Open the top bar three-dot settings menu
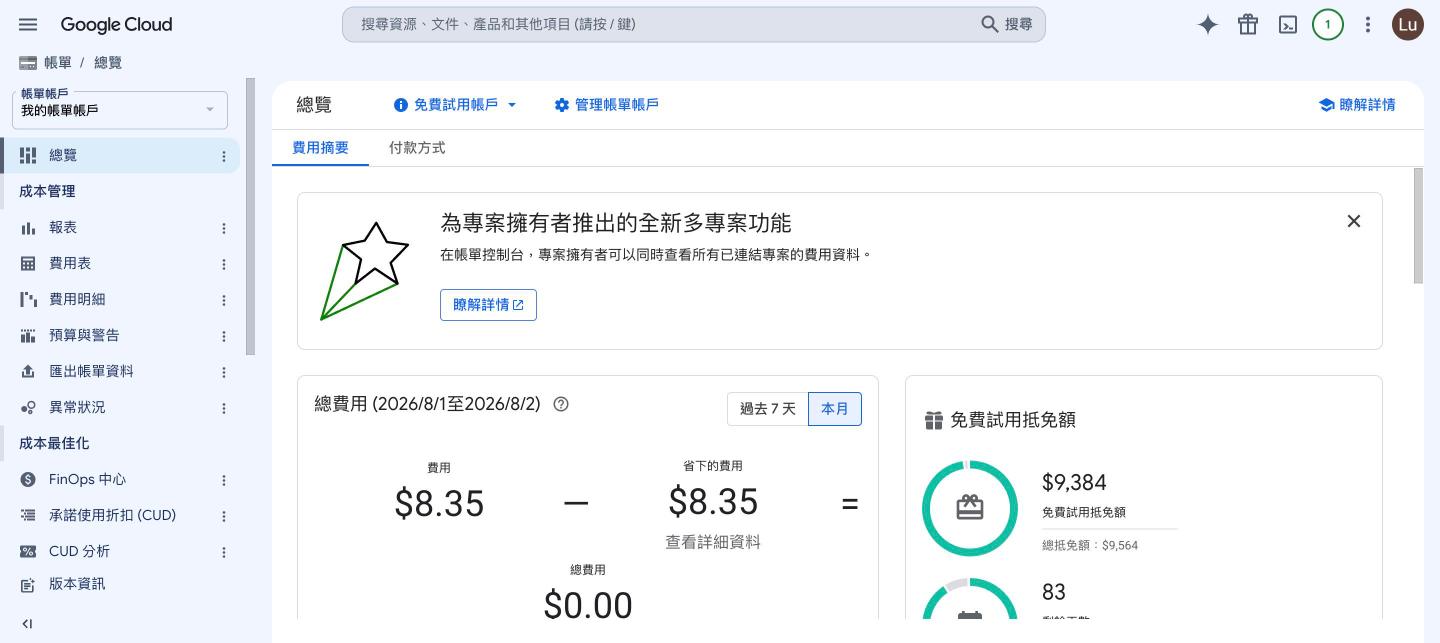The width and height of the screenshot is (1440, 643). 1368,25
